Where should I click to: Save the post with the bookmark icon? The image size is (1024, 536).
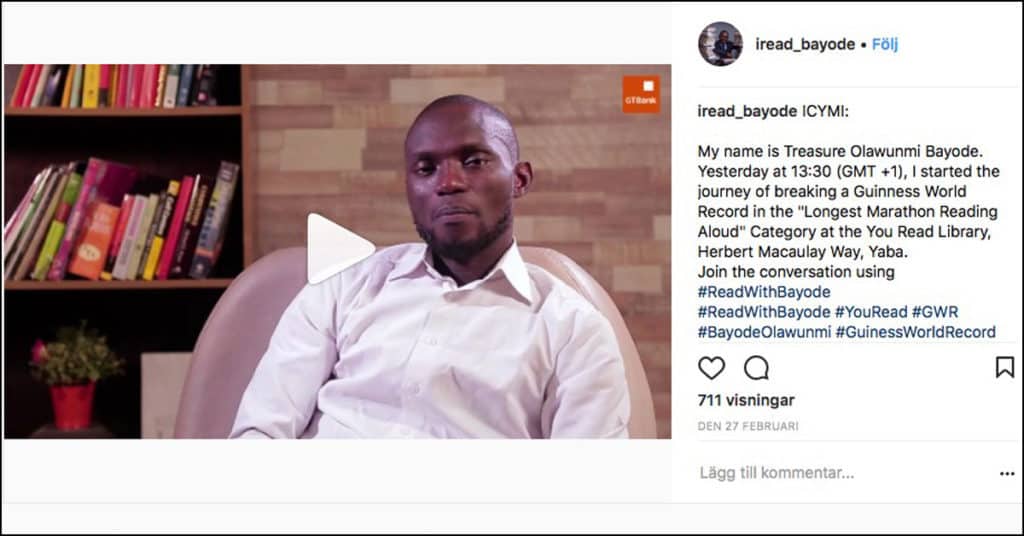tap(1004, 368)
